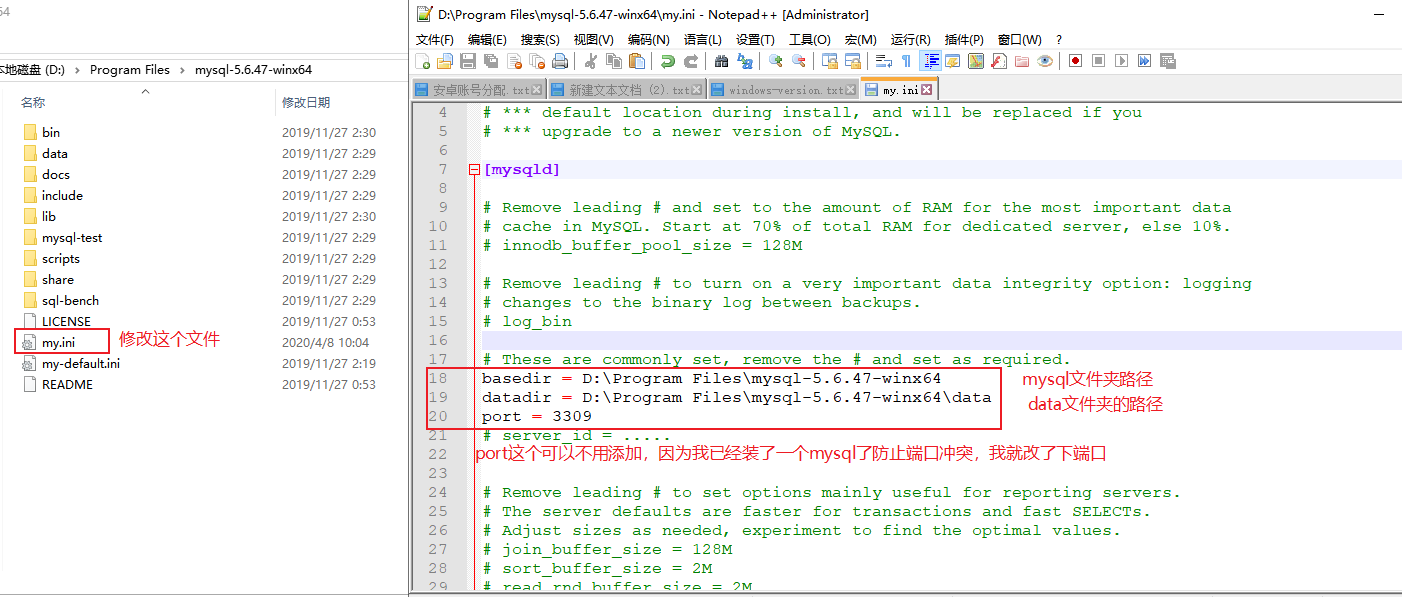Image resolution: width=1402 pixels, height=597 pixels.
Task: Play back the recorded macro
Action: [1122, 61]
